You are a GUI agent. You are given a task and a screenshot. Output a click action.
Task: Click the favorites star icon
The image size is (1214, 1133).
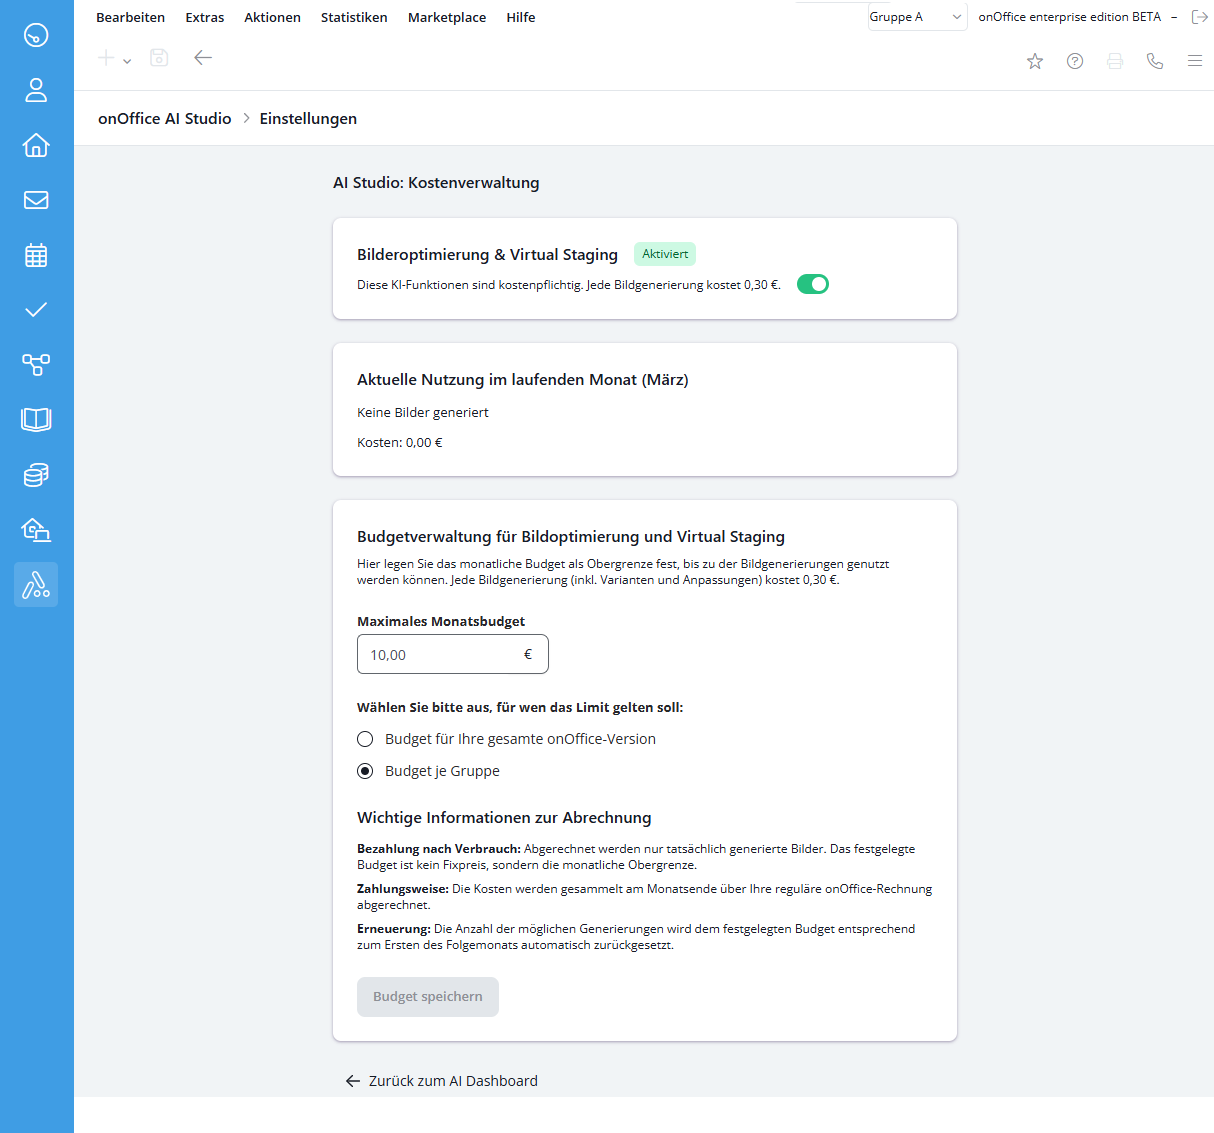(1035, 61)
